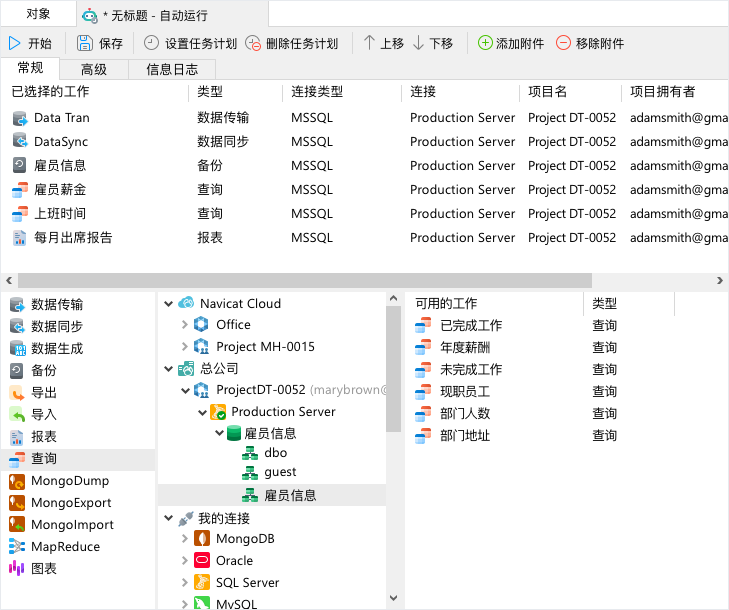Open the 信息日志 tab
This screenshot has width=729, height=610.
click(x=172, y=69)
